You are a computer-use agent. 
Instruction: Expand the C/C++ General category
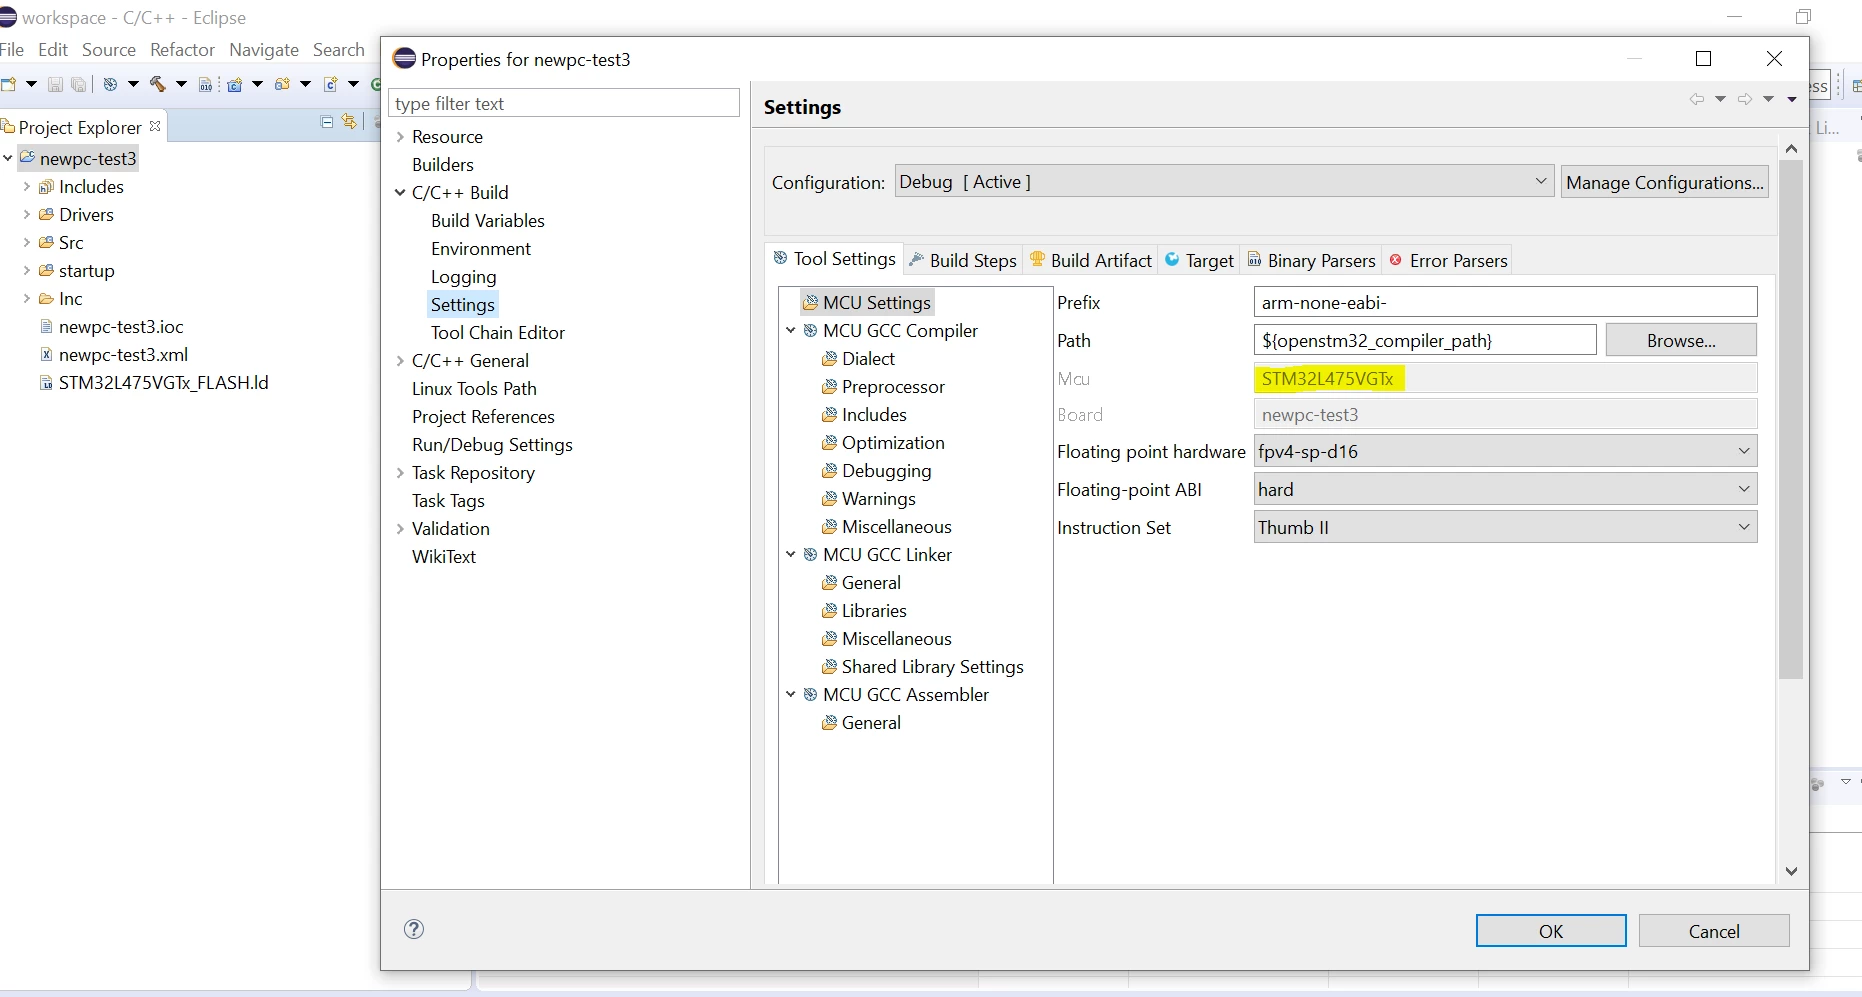tap(400, 361)
